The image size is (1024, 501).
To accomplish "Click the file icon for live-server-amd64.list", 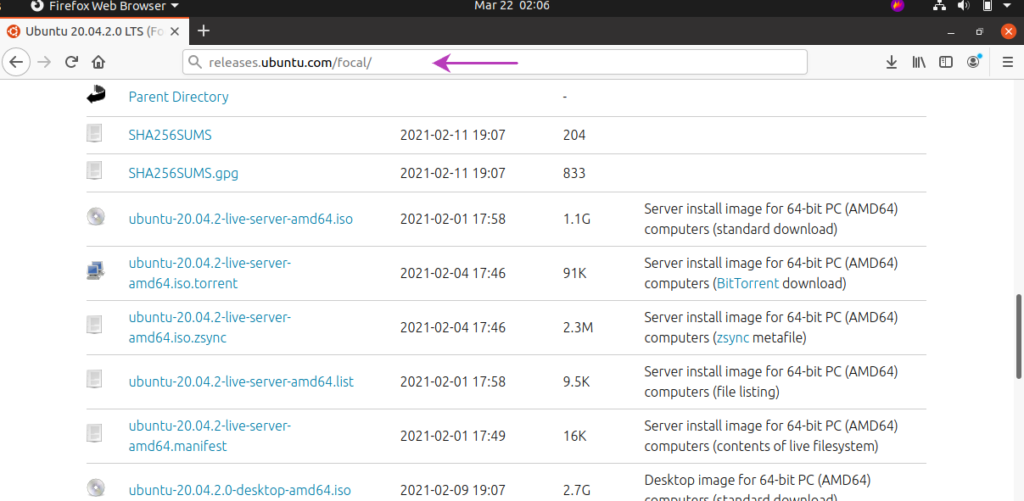I will 95,379.
